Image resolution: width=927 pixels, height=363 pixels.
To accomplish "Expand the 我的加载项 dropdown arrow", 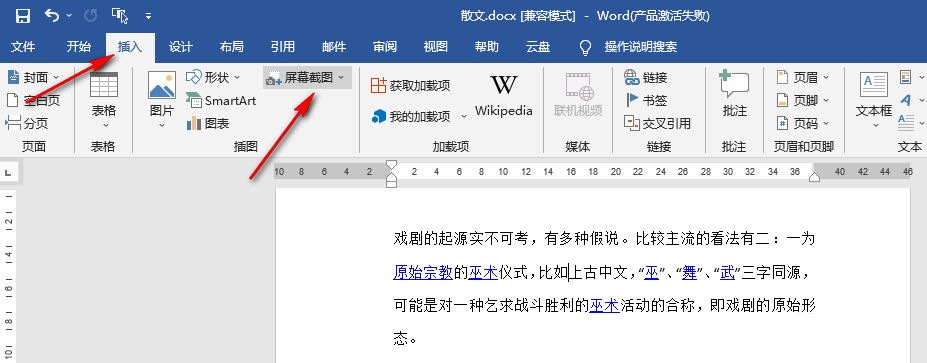I will 464,116.
